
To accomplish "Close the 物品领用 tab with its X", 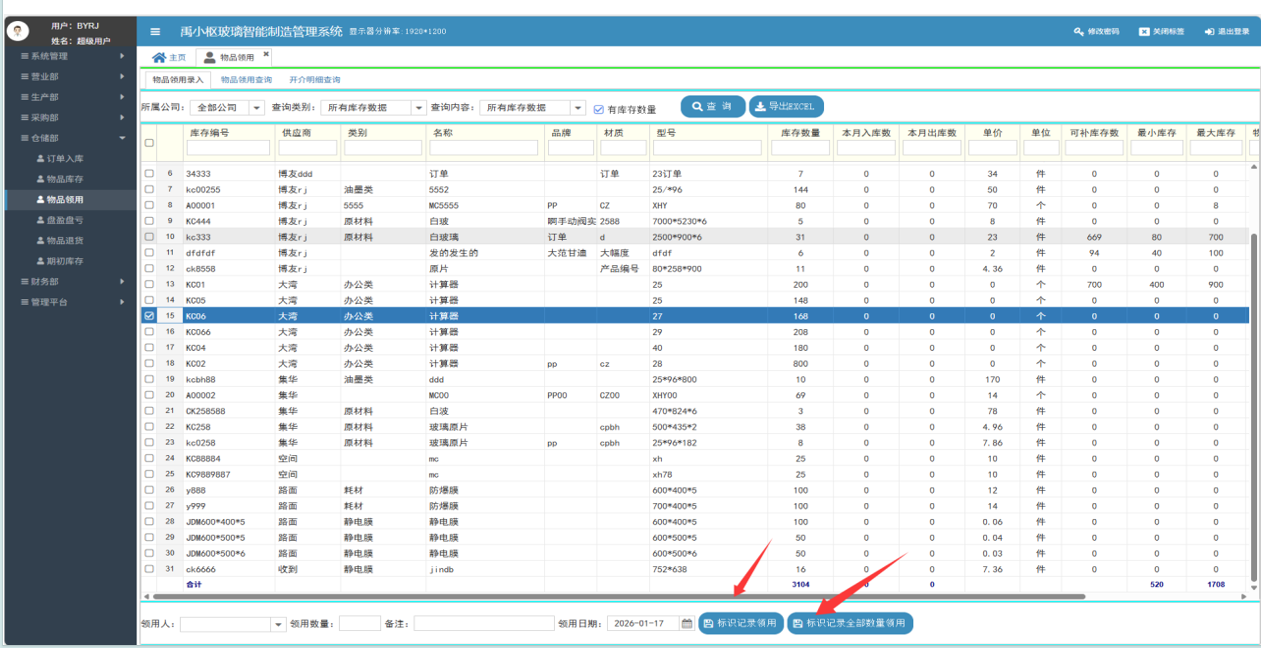I will pyautogui.click(x=266, y=54).
